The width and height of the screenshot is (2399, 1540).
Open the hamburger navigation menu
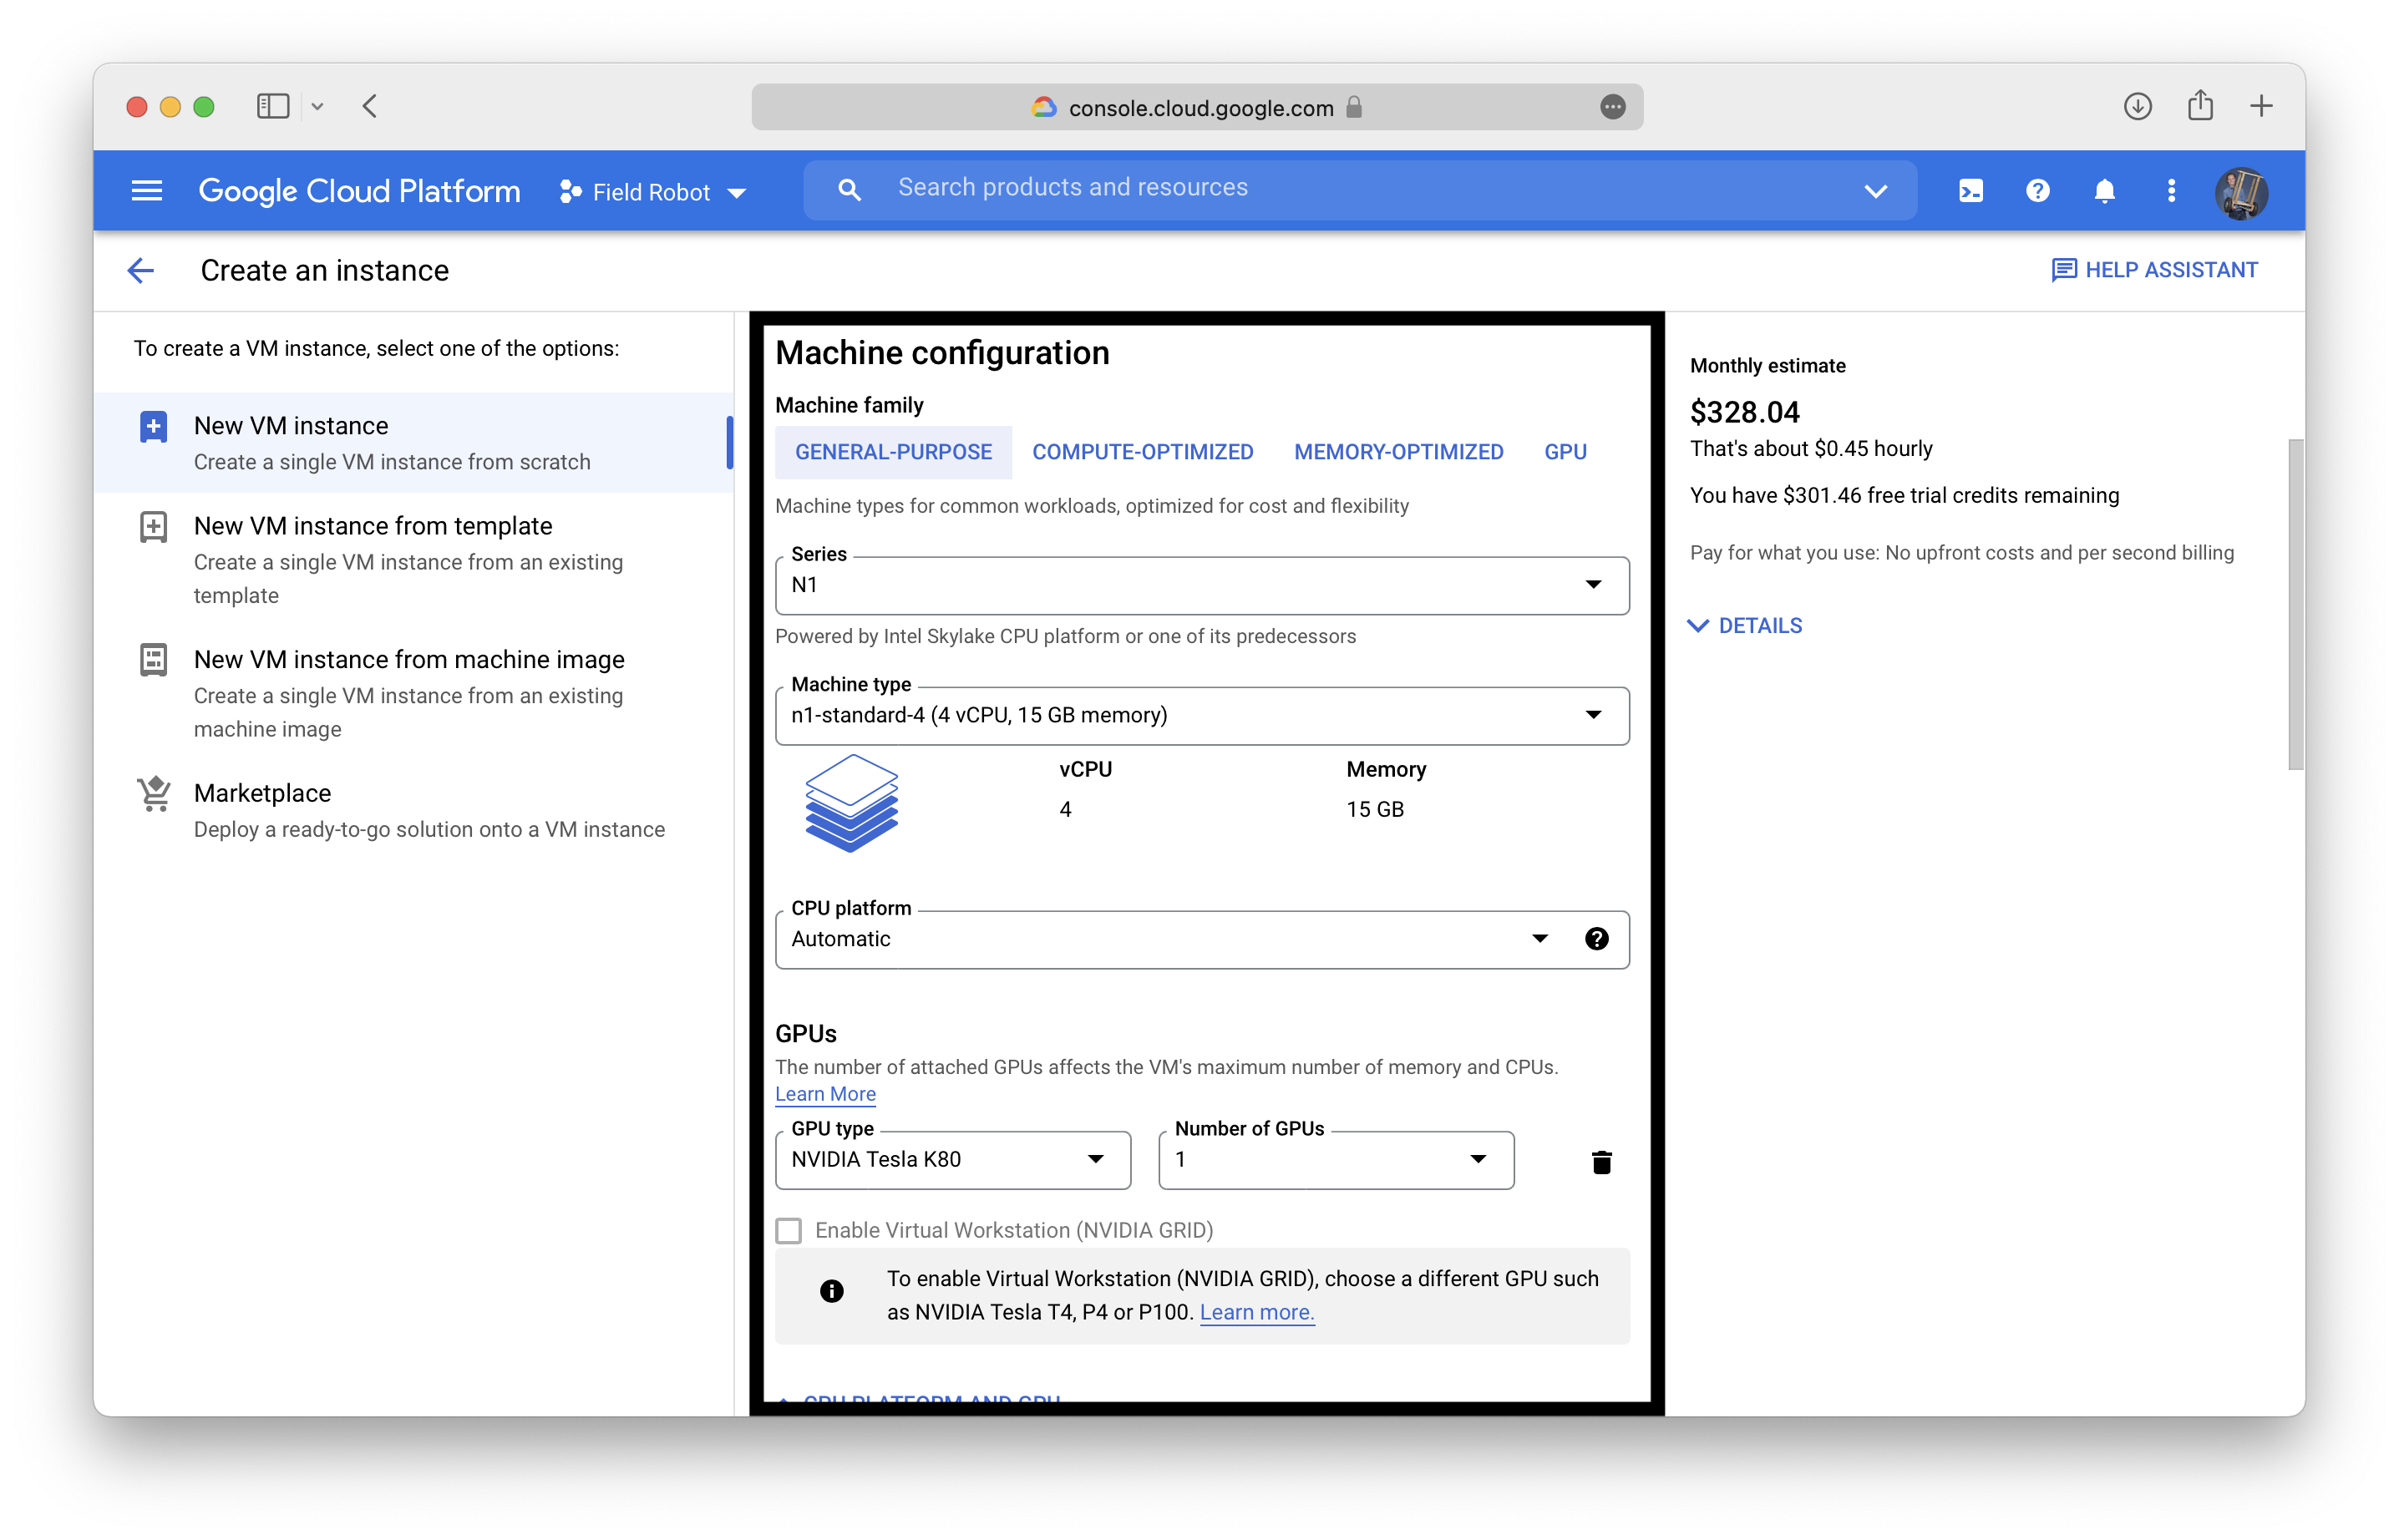(147, 191)
